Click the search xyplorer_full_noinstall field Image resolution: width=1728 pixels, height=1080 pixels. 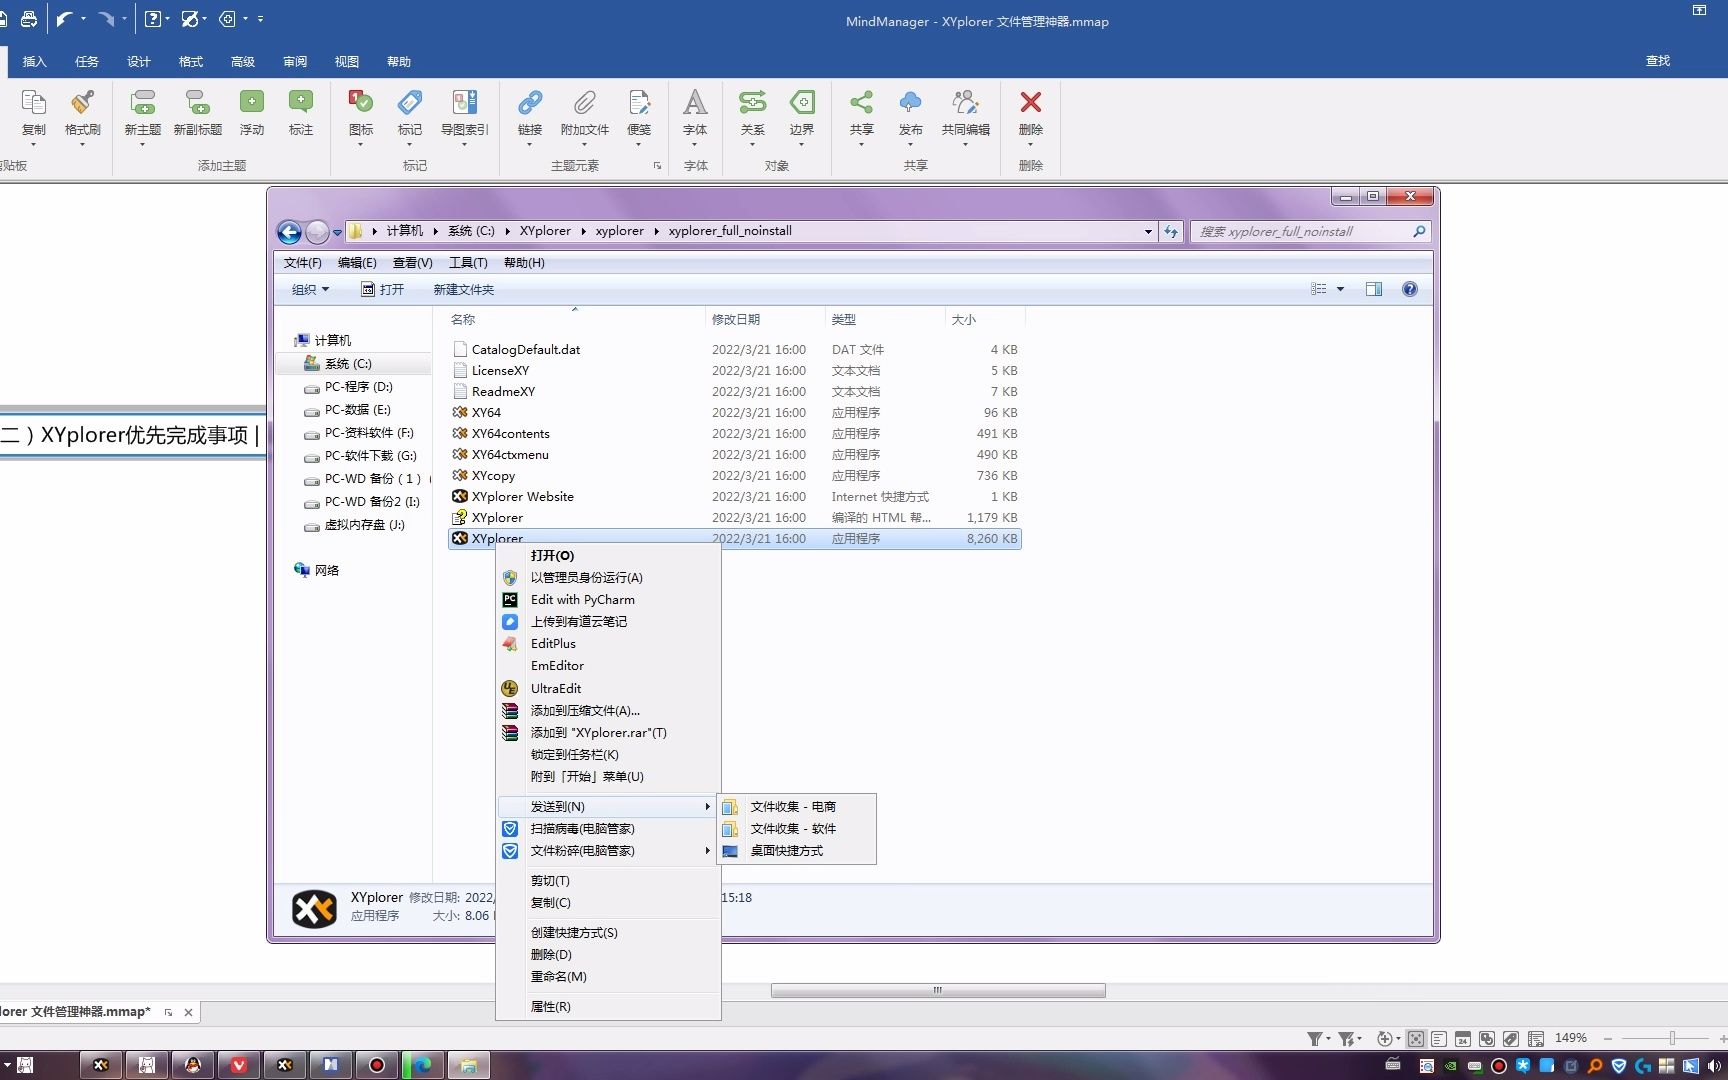coord(1310,231)
